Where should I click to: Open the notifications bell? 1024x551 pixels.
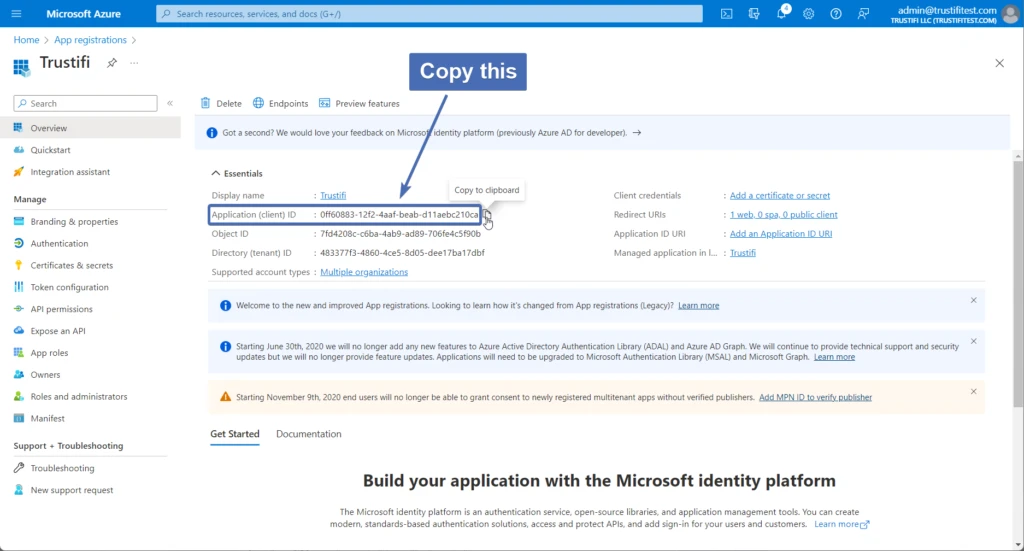782,14
